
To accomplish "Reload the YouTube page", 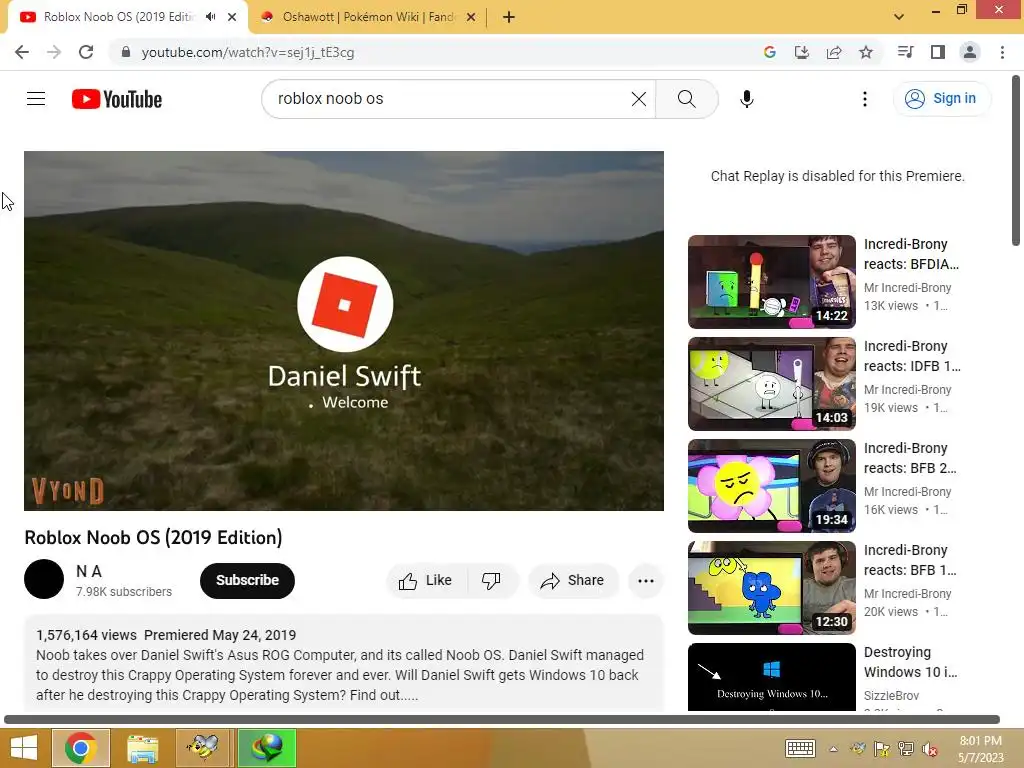I will pyautogui.click(x=86, y=52).
